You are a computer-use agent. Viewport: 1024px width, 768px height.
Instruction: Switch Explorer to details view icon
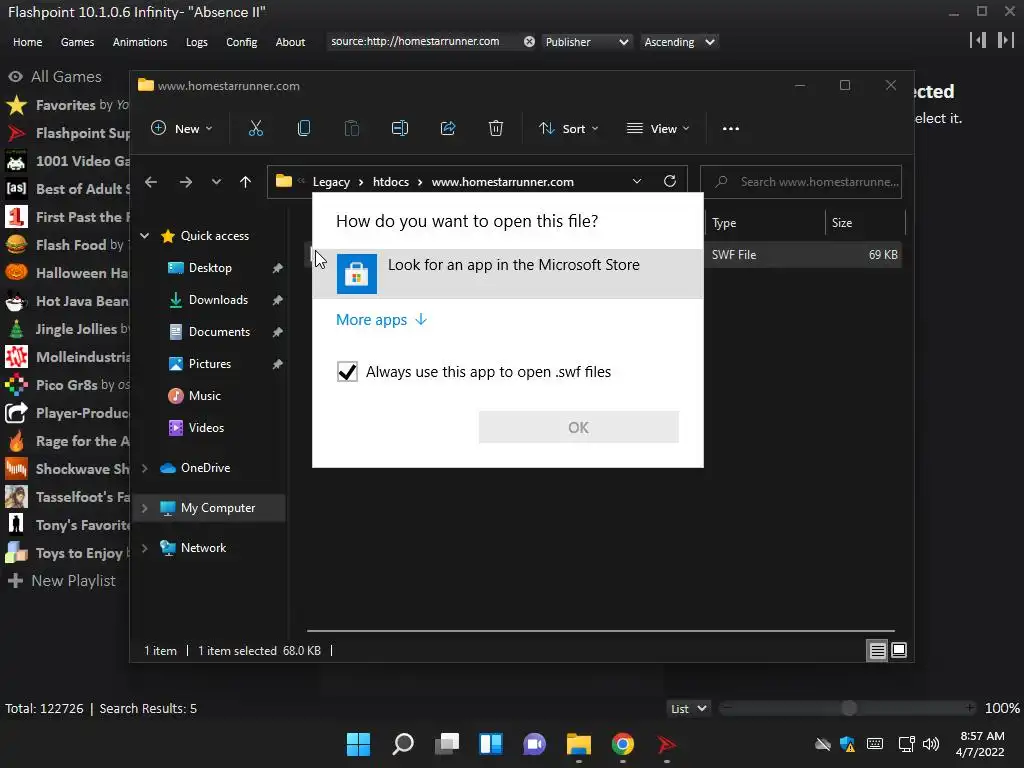877,650
